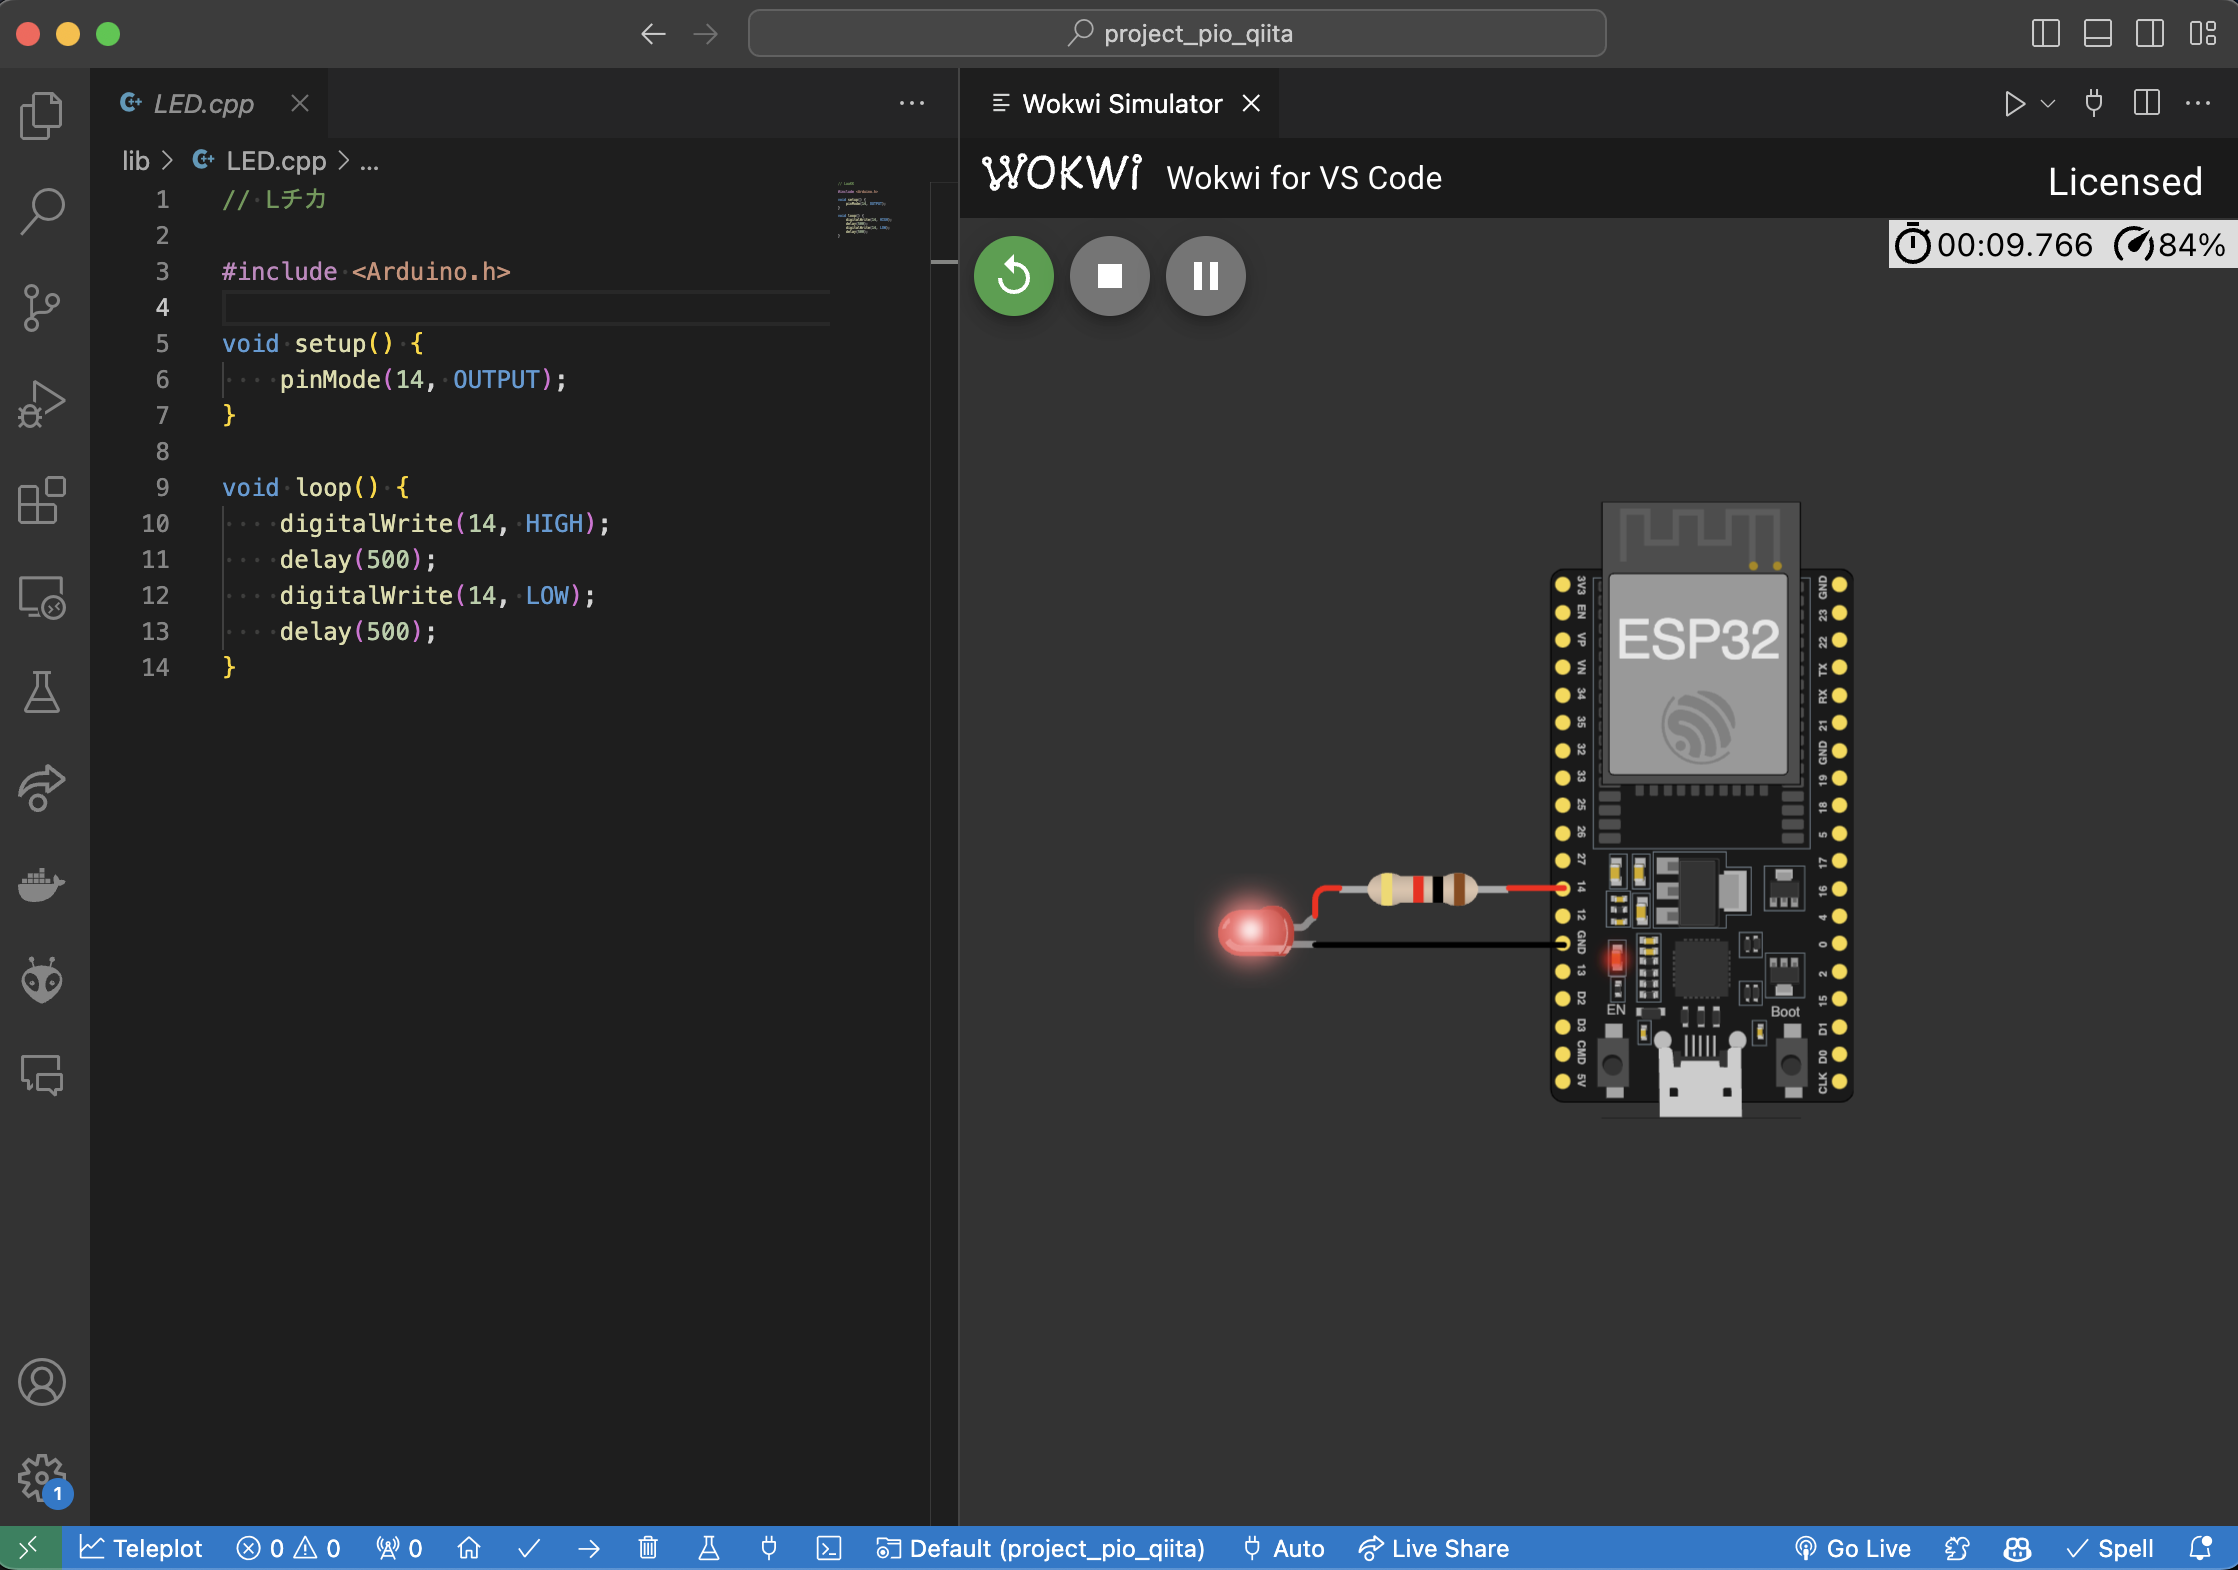Show errors and warnings count
This screenshot has height=1570, width=2238.
[288, 1548]
